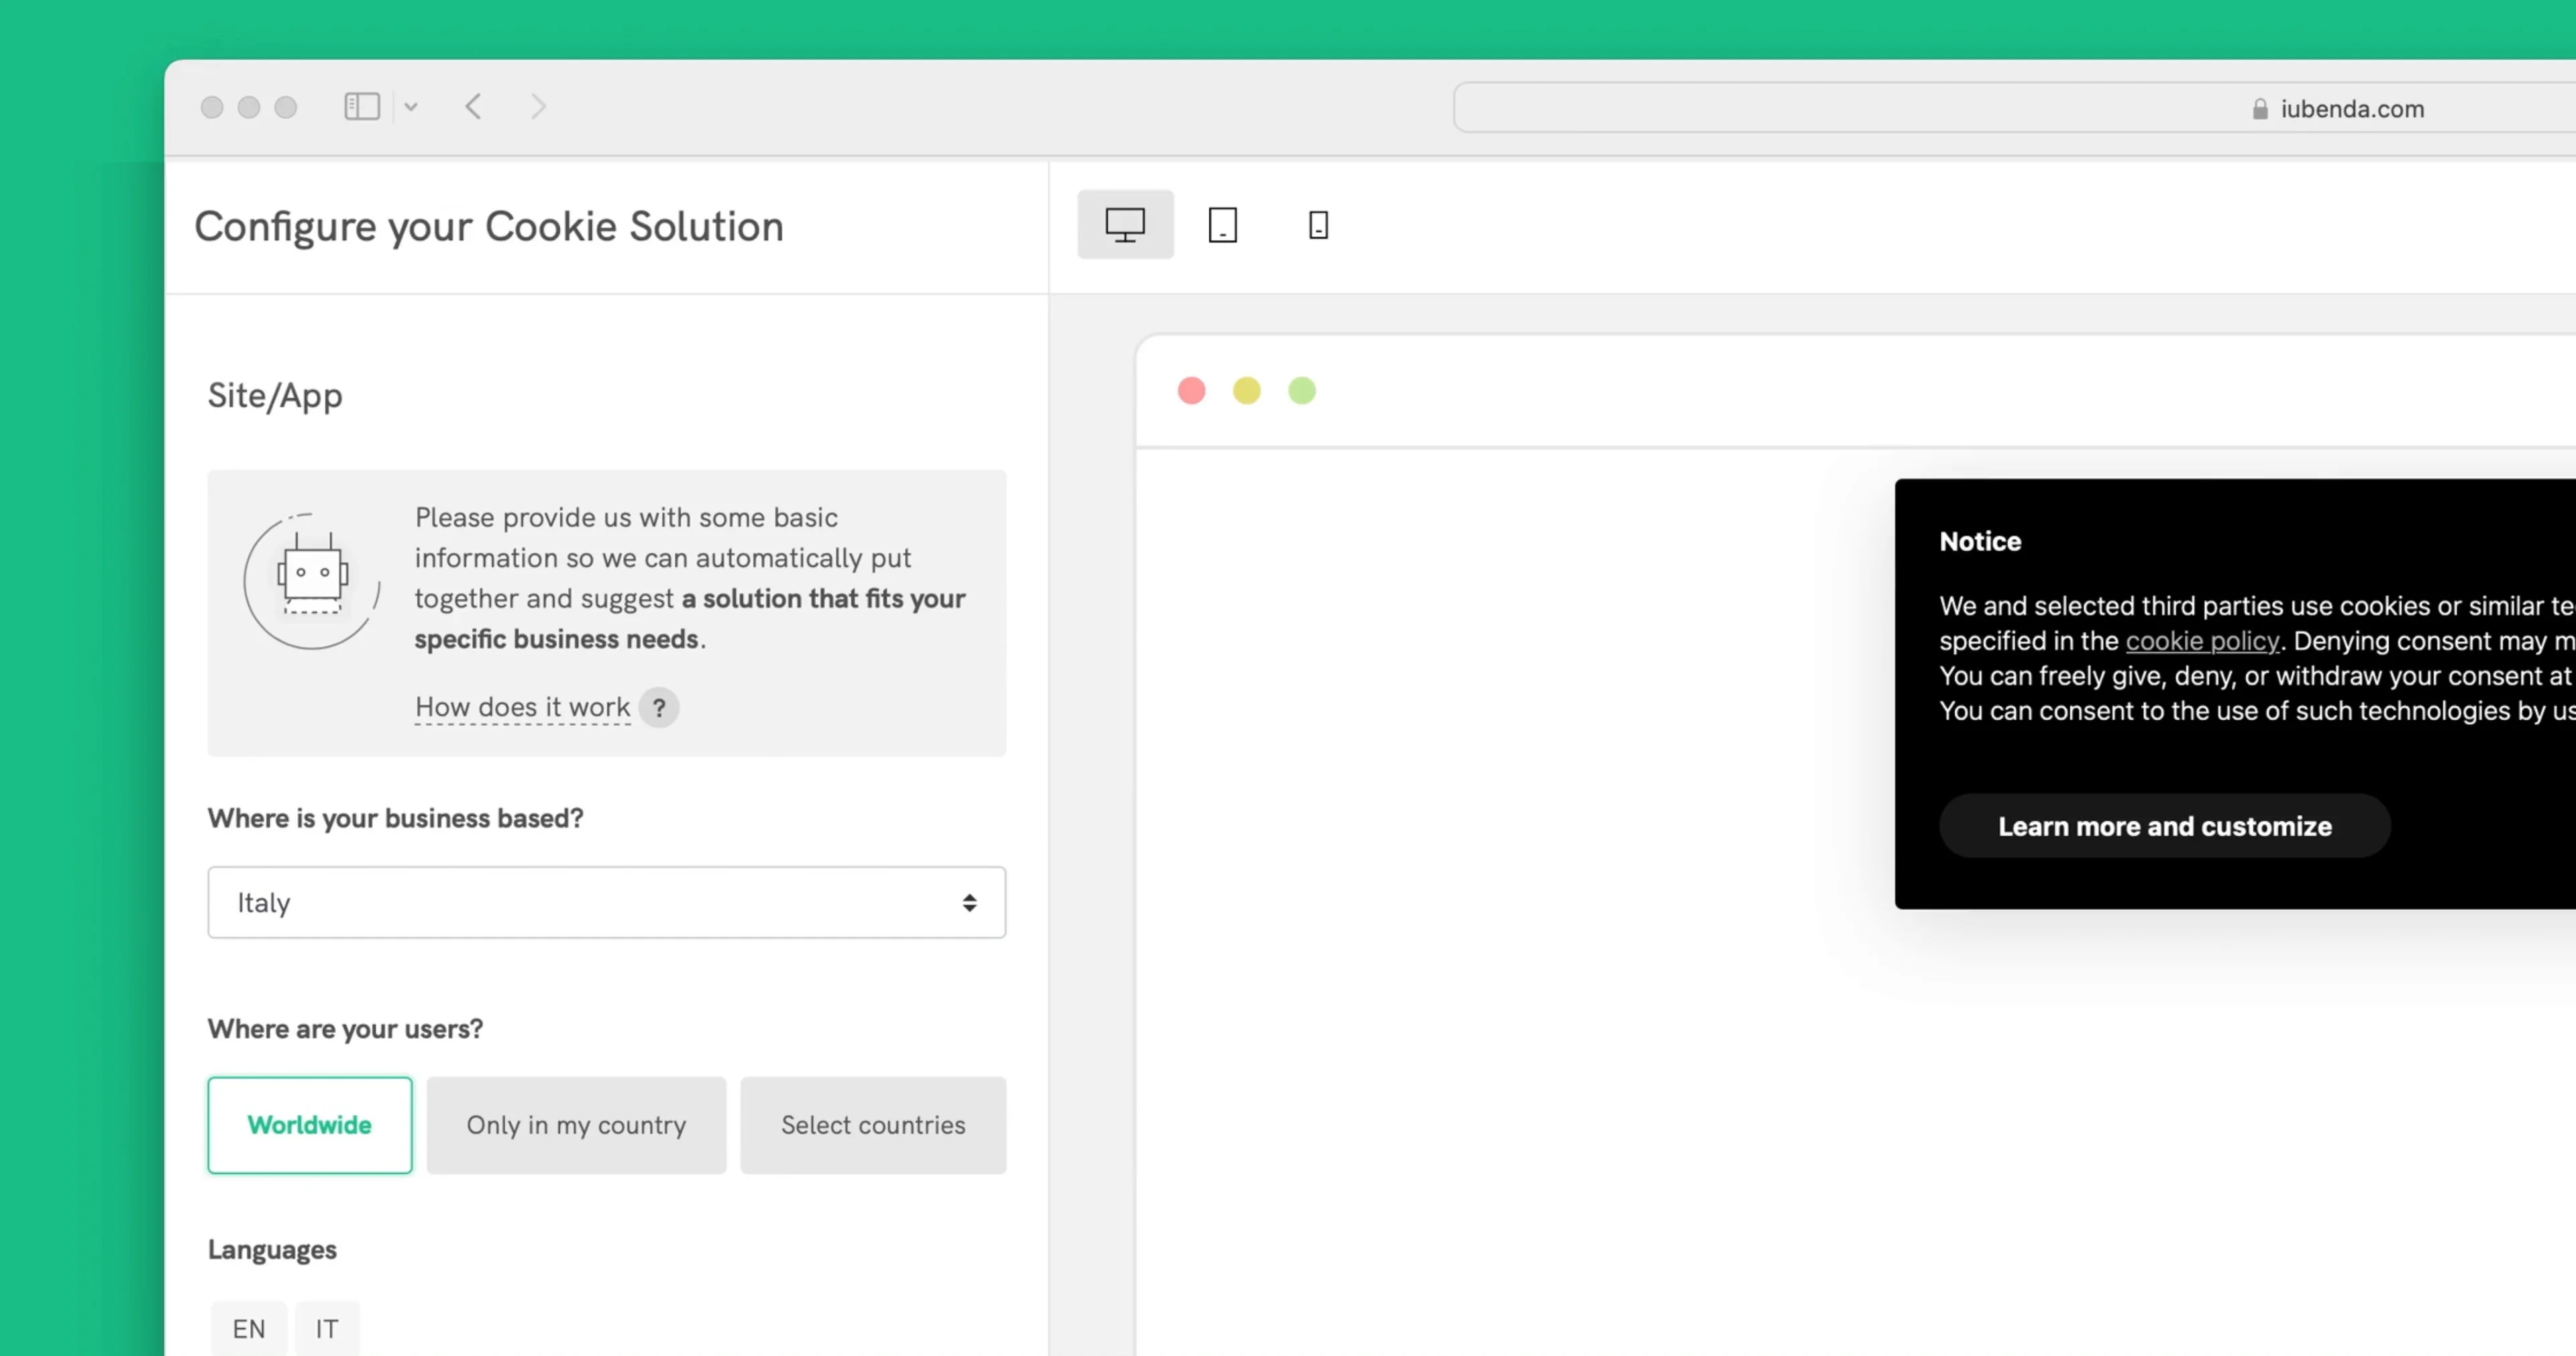Click the question mark help icon
2576x1356 pixels.
[x=659, y=708]
